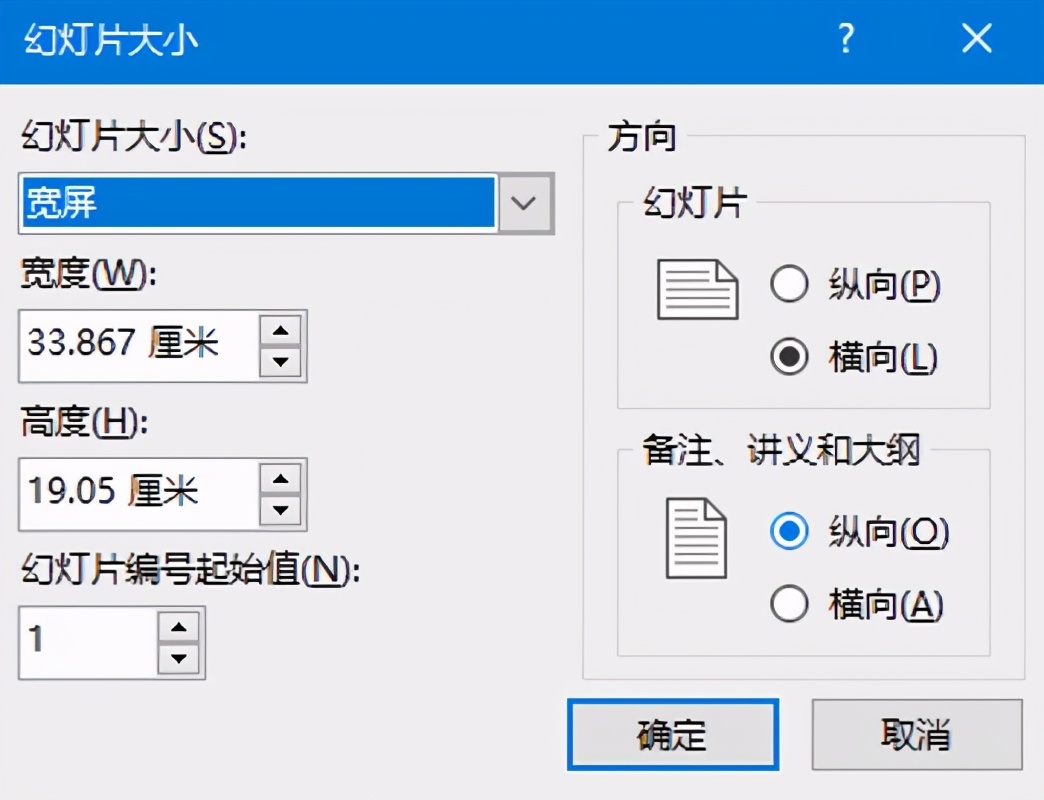Select 横向(A) for notes and handouts
1044x800 pixels.
click(x=790, y=603)
